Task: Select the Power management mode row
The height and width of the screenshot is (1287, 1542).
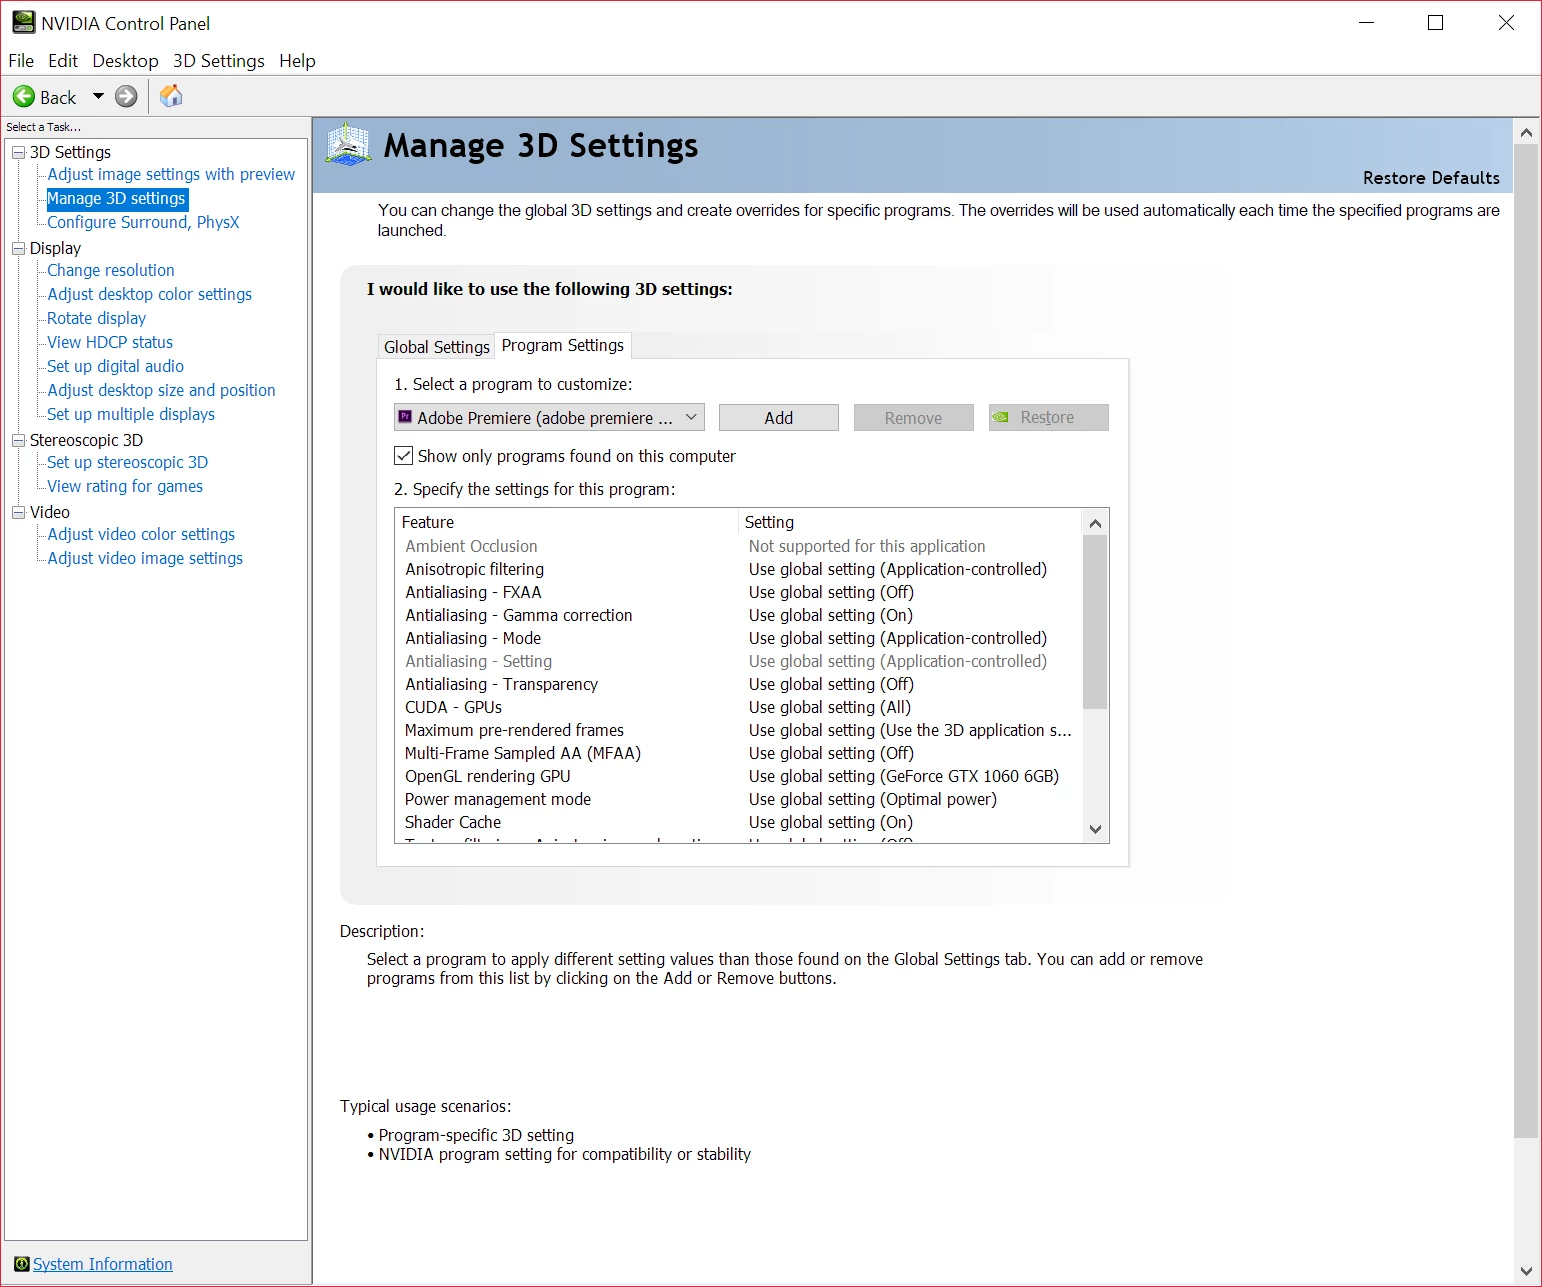Action: pyautogui.click(x=739, y=799)
